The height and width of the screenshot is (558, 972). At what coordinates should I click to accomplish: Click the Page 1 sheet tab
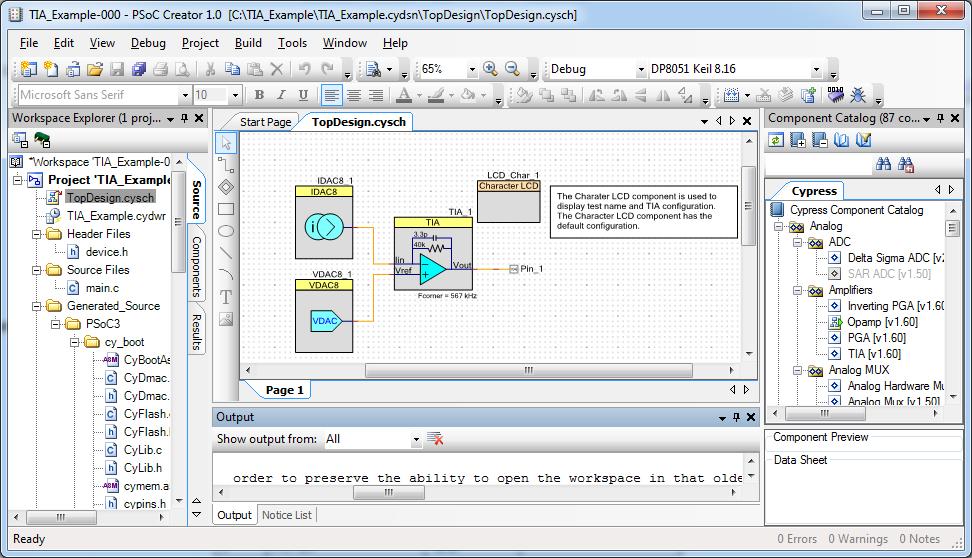[x=285, y=390]
